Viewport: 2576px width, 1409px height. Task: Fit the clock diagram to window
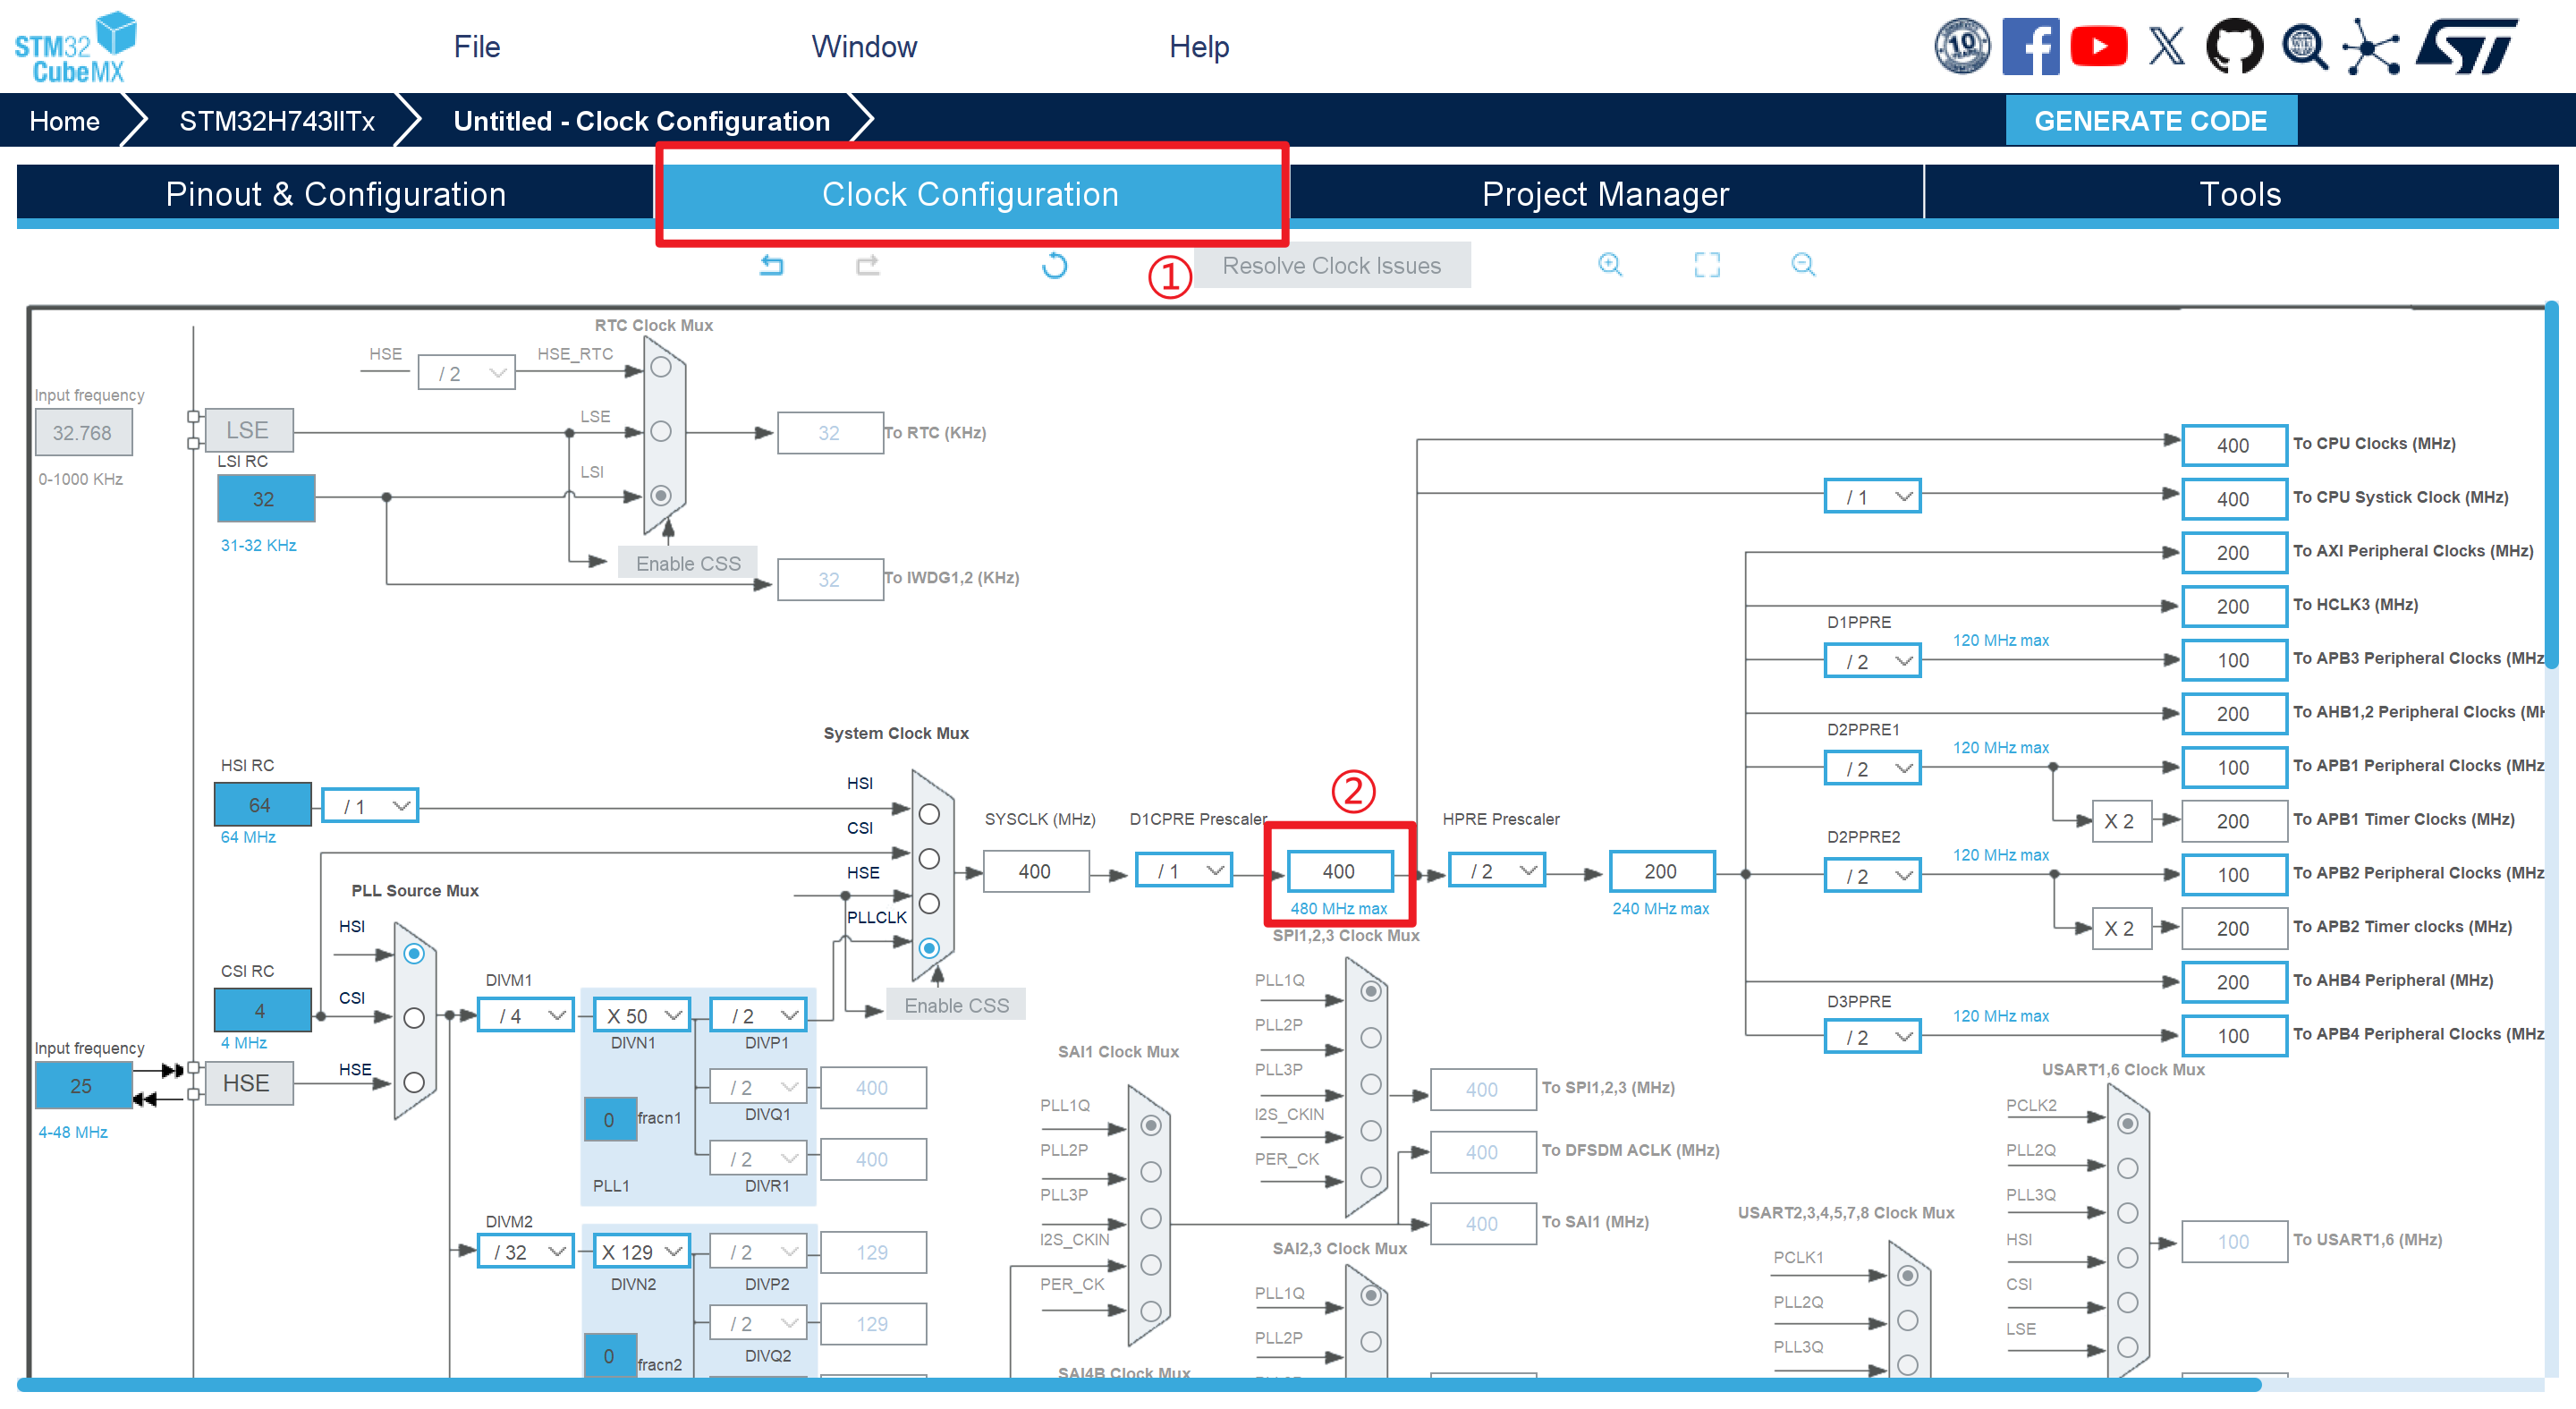pyautogui.click(x=1707, y=264)
